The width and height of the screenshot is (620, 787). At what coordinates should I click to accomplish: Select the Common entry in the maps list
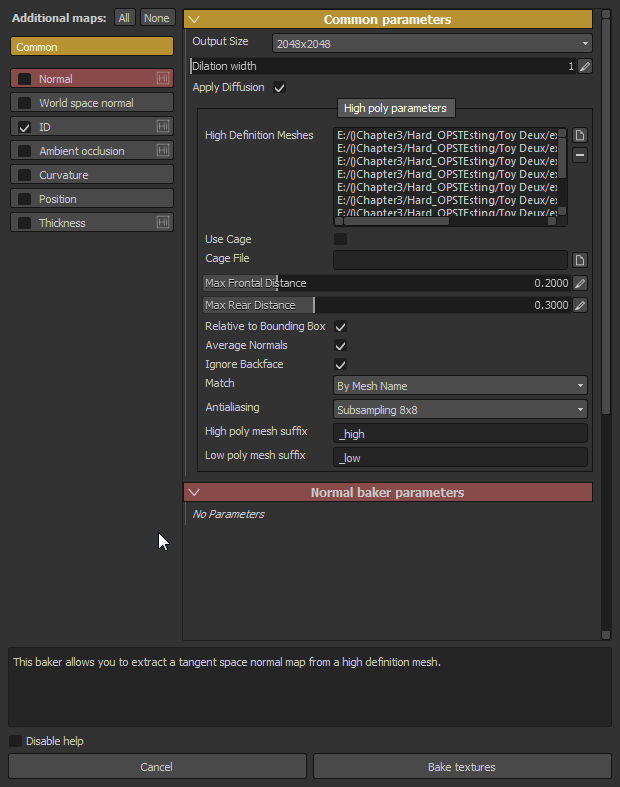point(92,47)
